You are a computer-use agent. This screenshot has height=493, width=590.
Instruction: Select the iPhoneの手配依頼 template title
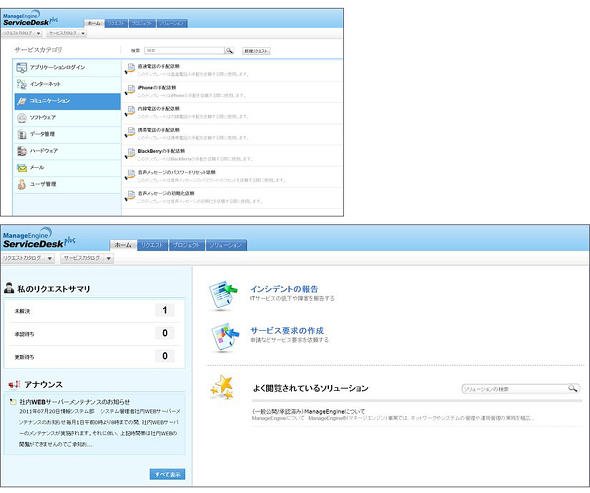(x=157, y=87)
